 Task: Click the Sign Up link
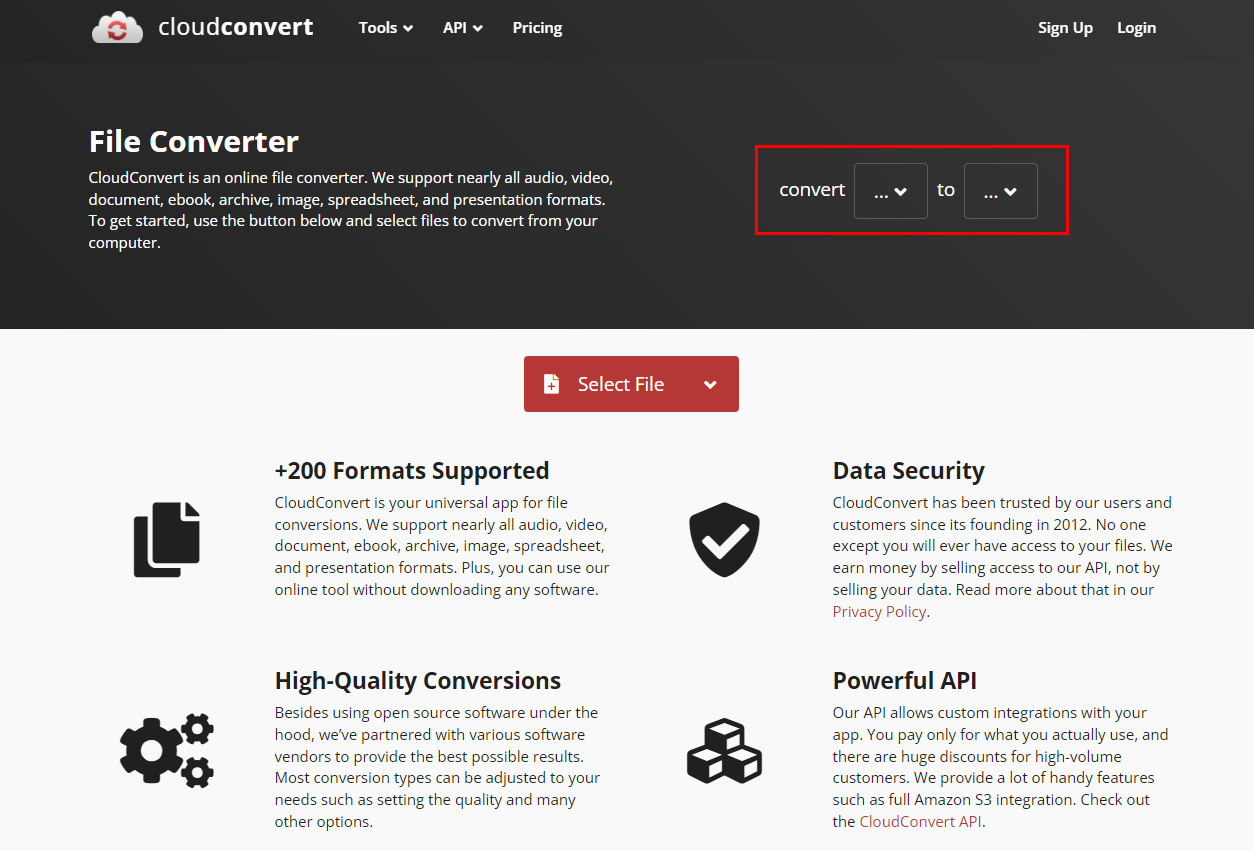coord(1065,28)
